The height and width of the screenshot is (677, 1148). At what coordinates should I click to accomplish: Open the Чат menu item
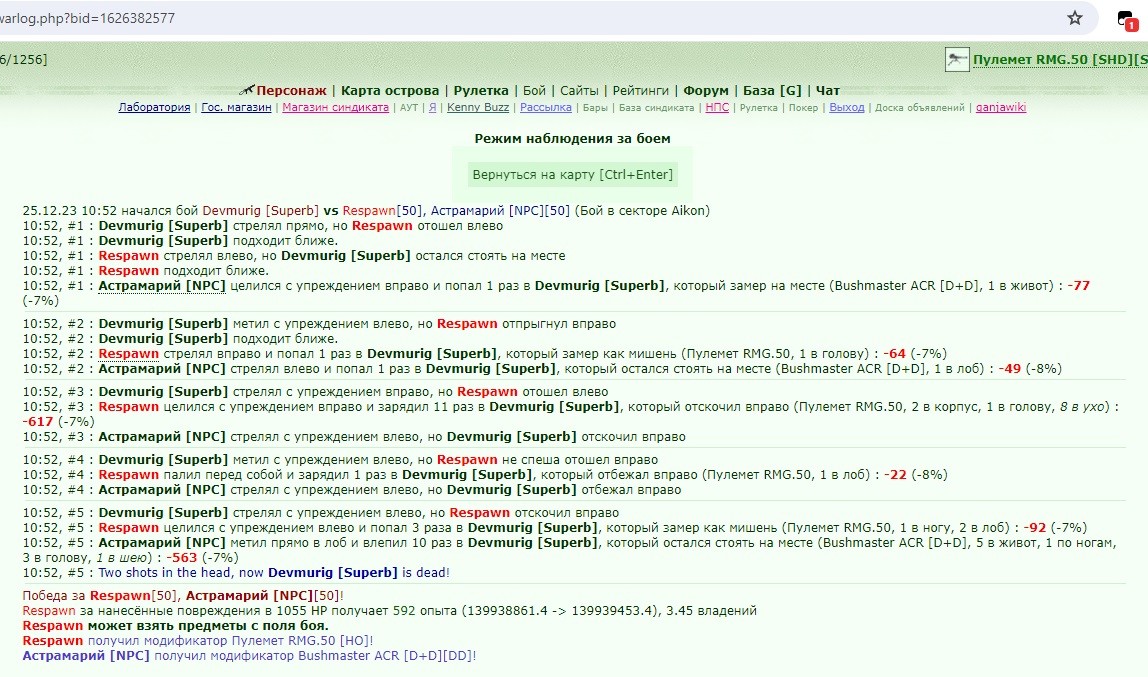click(x=827, y=91)
